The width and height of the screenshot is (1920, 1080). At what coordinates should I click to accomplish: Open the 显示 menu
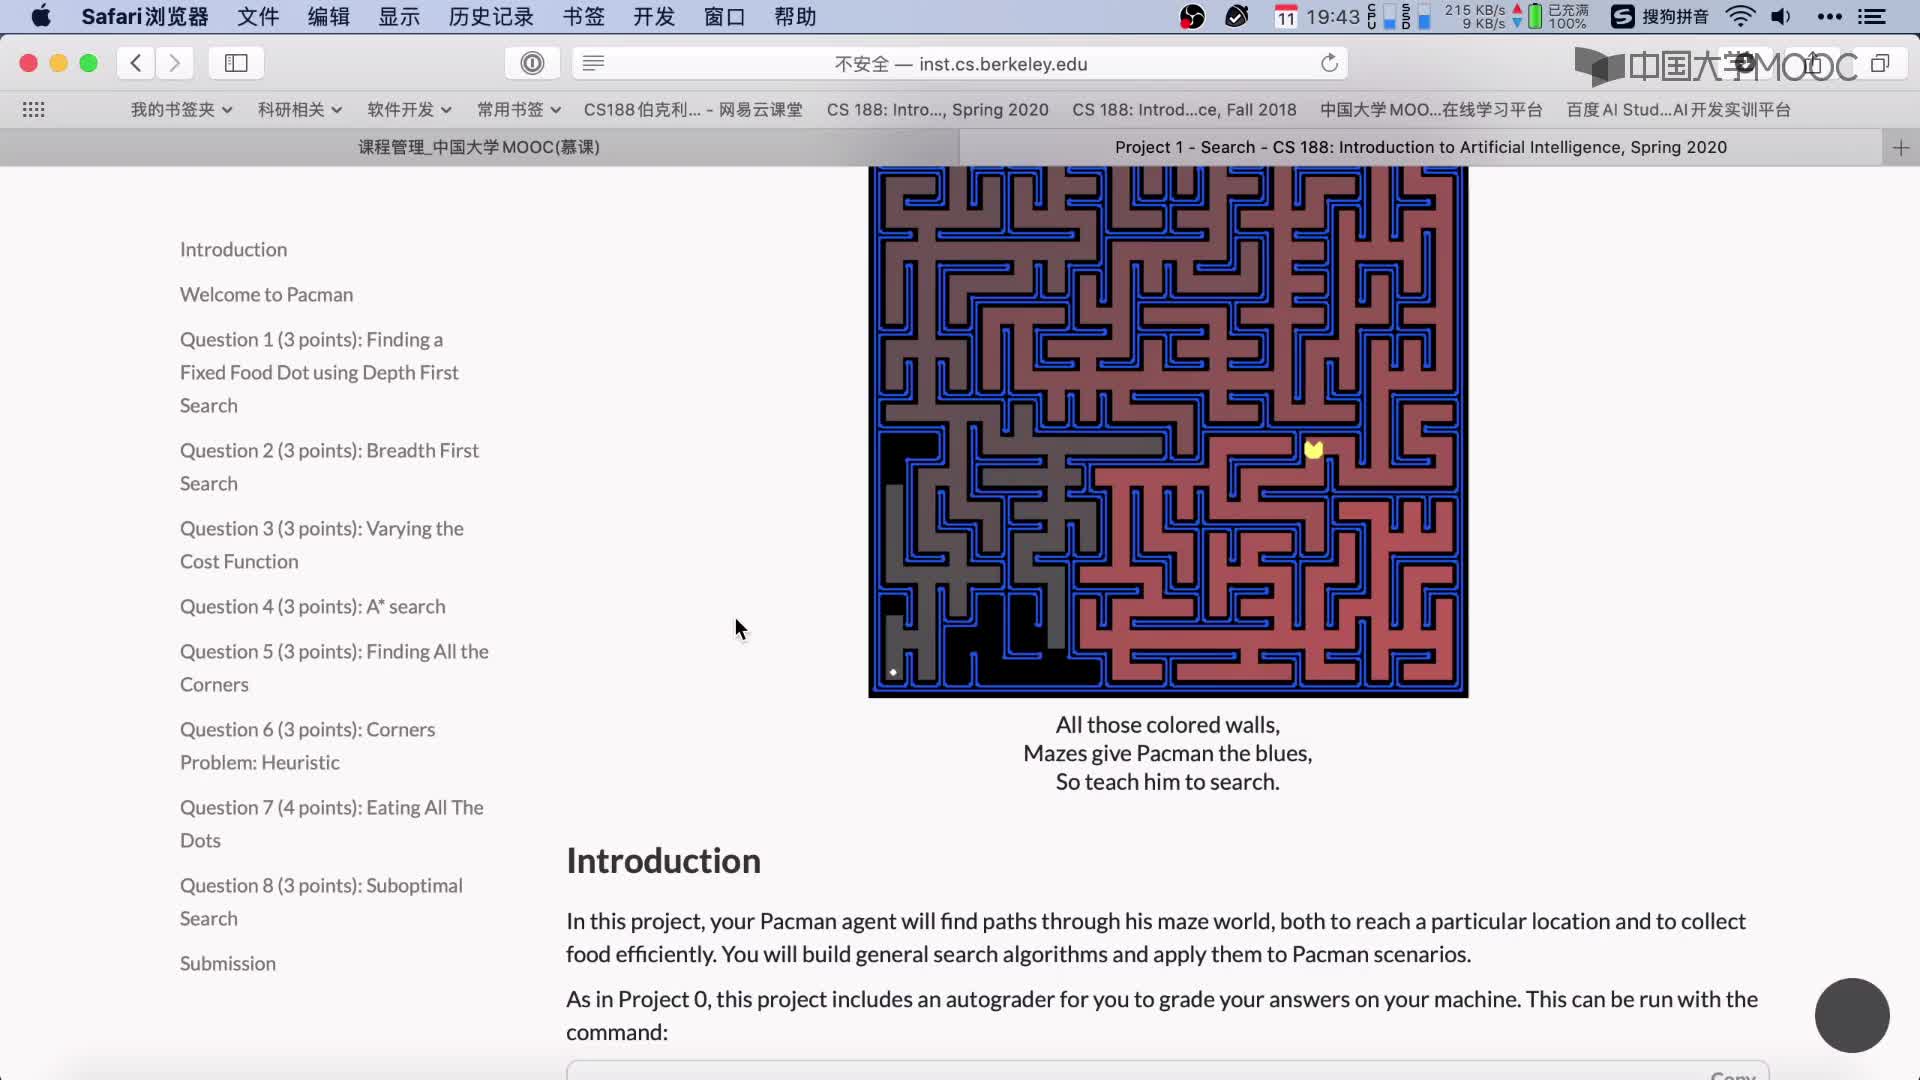[x=399, y=16]
